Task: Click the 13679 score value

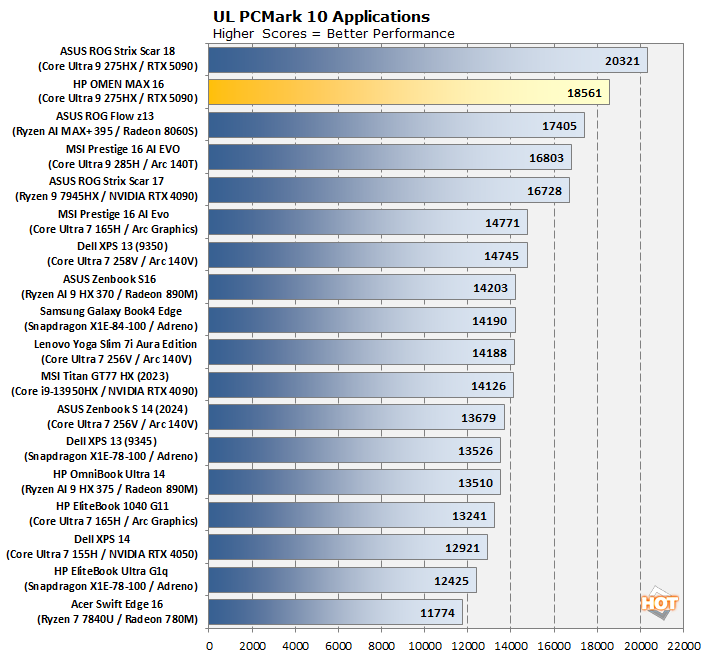Action: pyautogui.click(x=478, y=418)
